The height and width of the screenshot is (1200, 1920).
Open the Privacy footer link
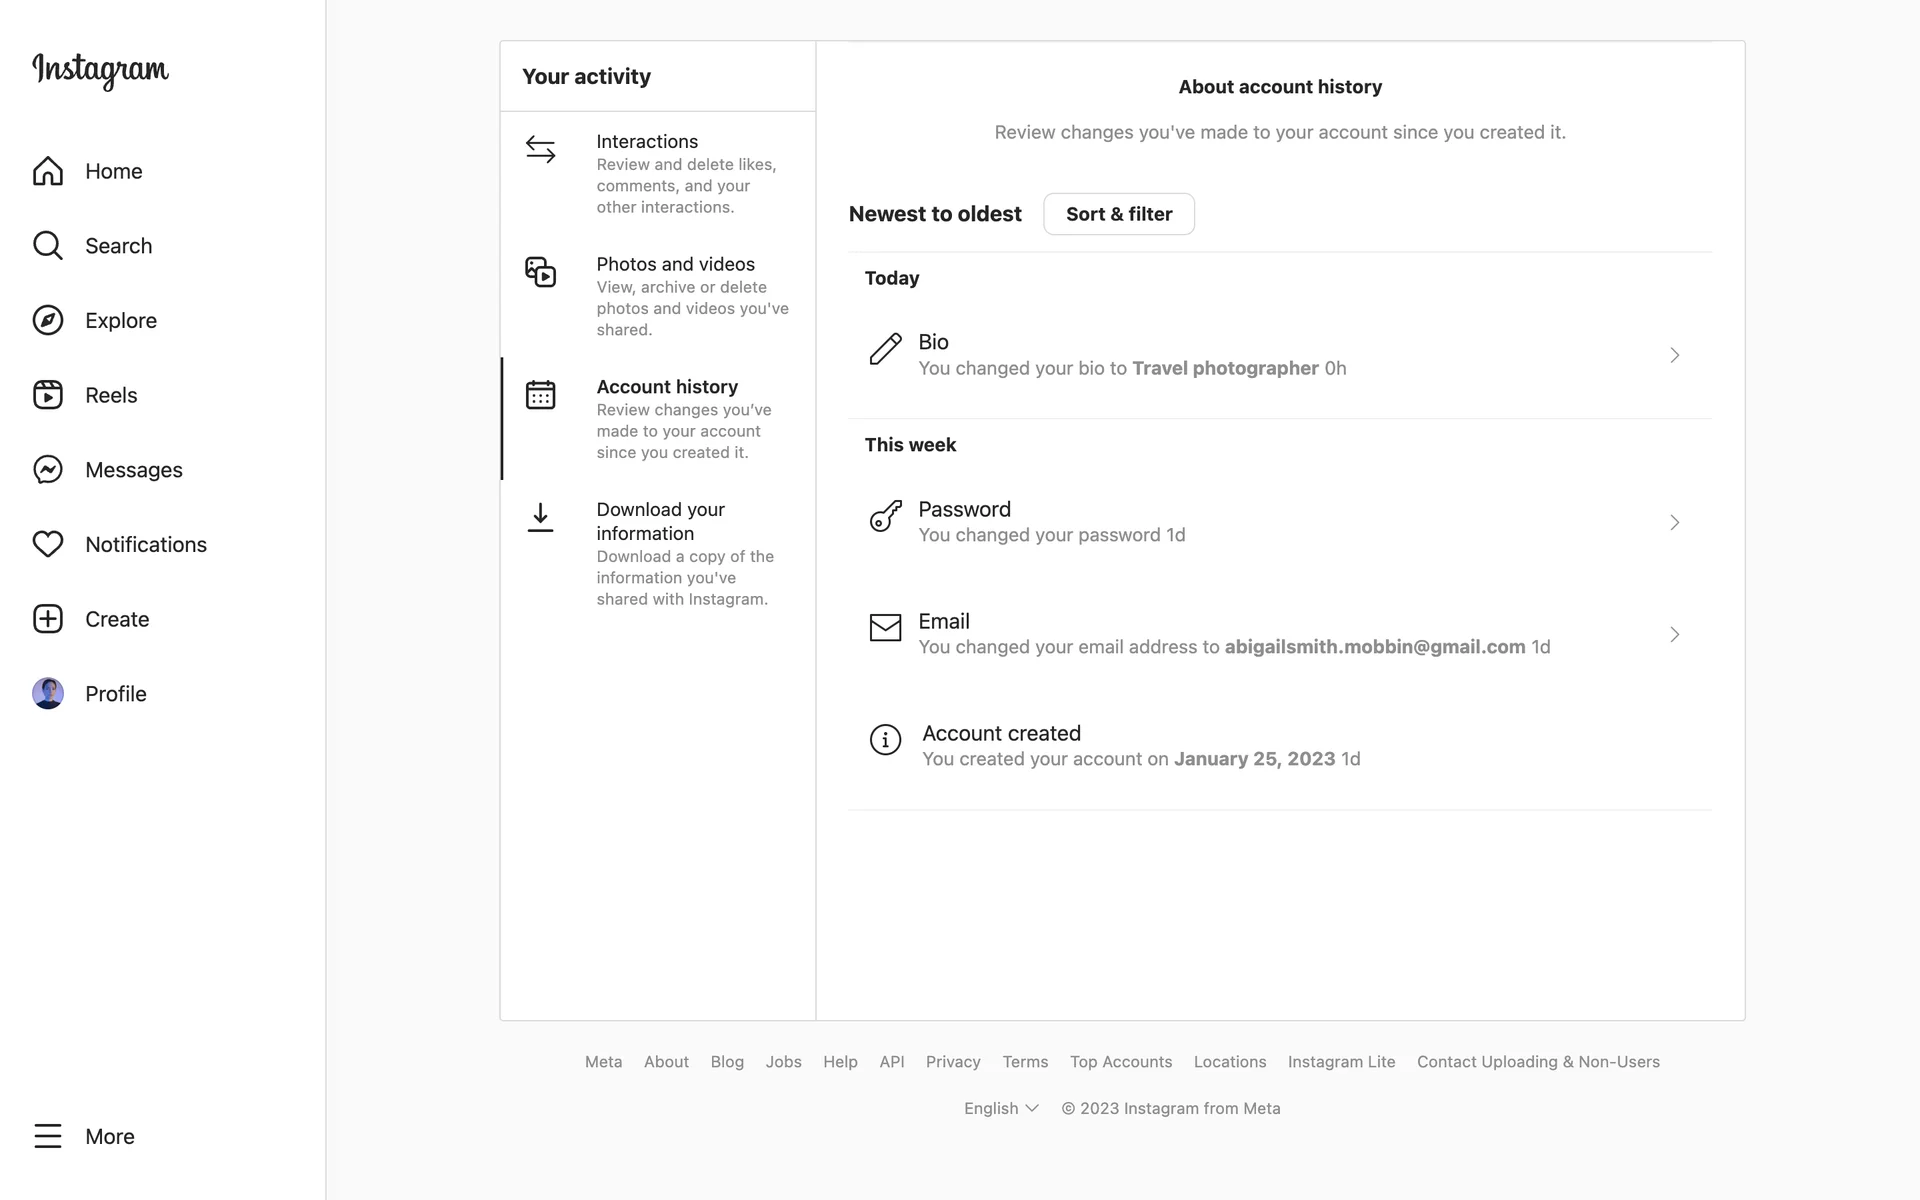[953, 1062]
